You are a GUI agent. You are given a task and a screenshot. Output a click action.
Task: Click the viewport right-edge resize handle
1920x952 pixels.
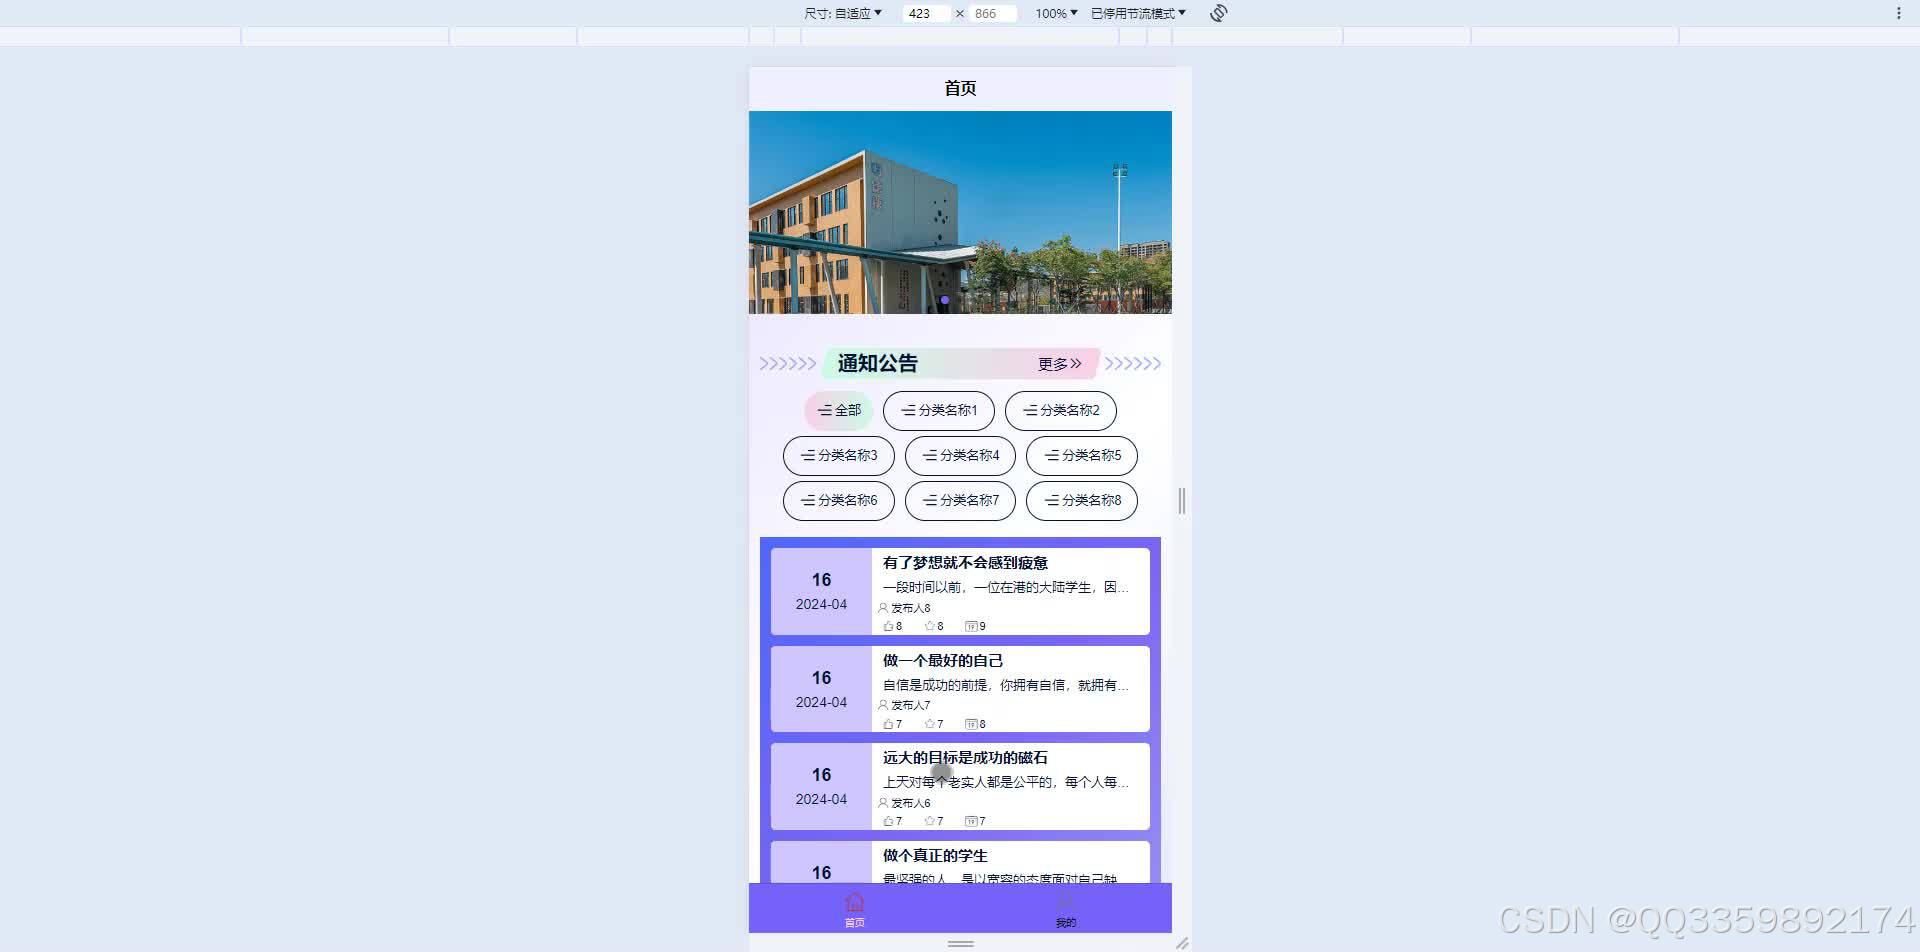1182,501
